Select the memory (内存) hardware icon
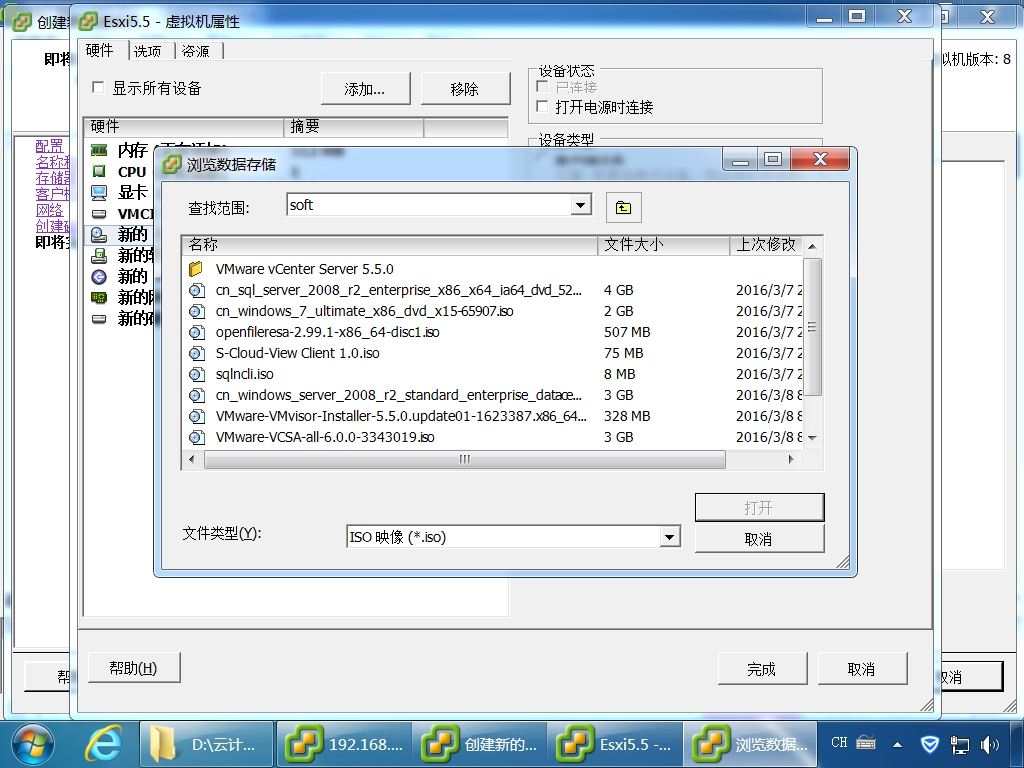Screen dimensions: 1024x768 [x=99, y=150]
